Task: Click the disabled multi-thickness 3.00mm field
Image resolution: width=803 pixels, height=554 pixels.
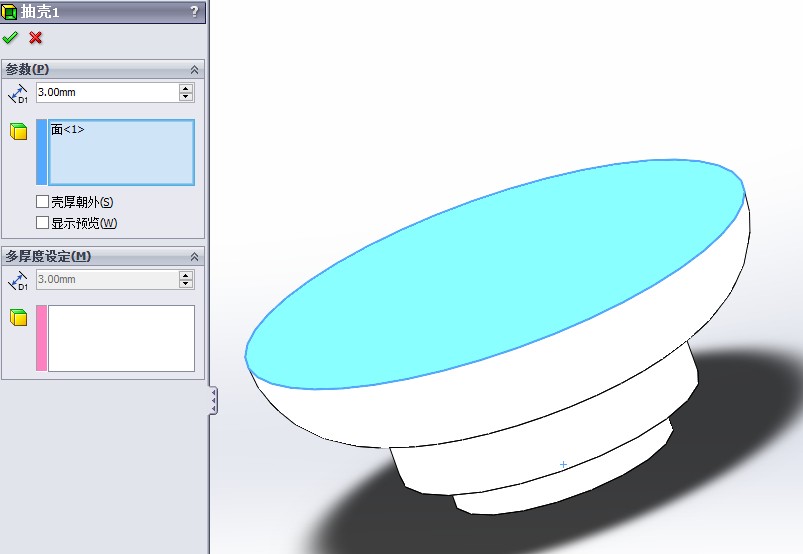Action: [107, 280]
